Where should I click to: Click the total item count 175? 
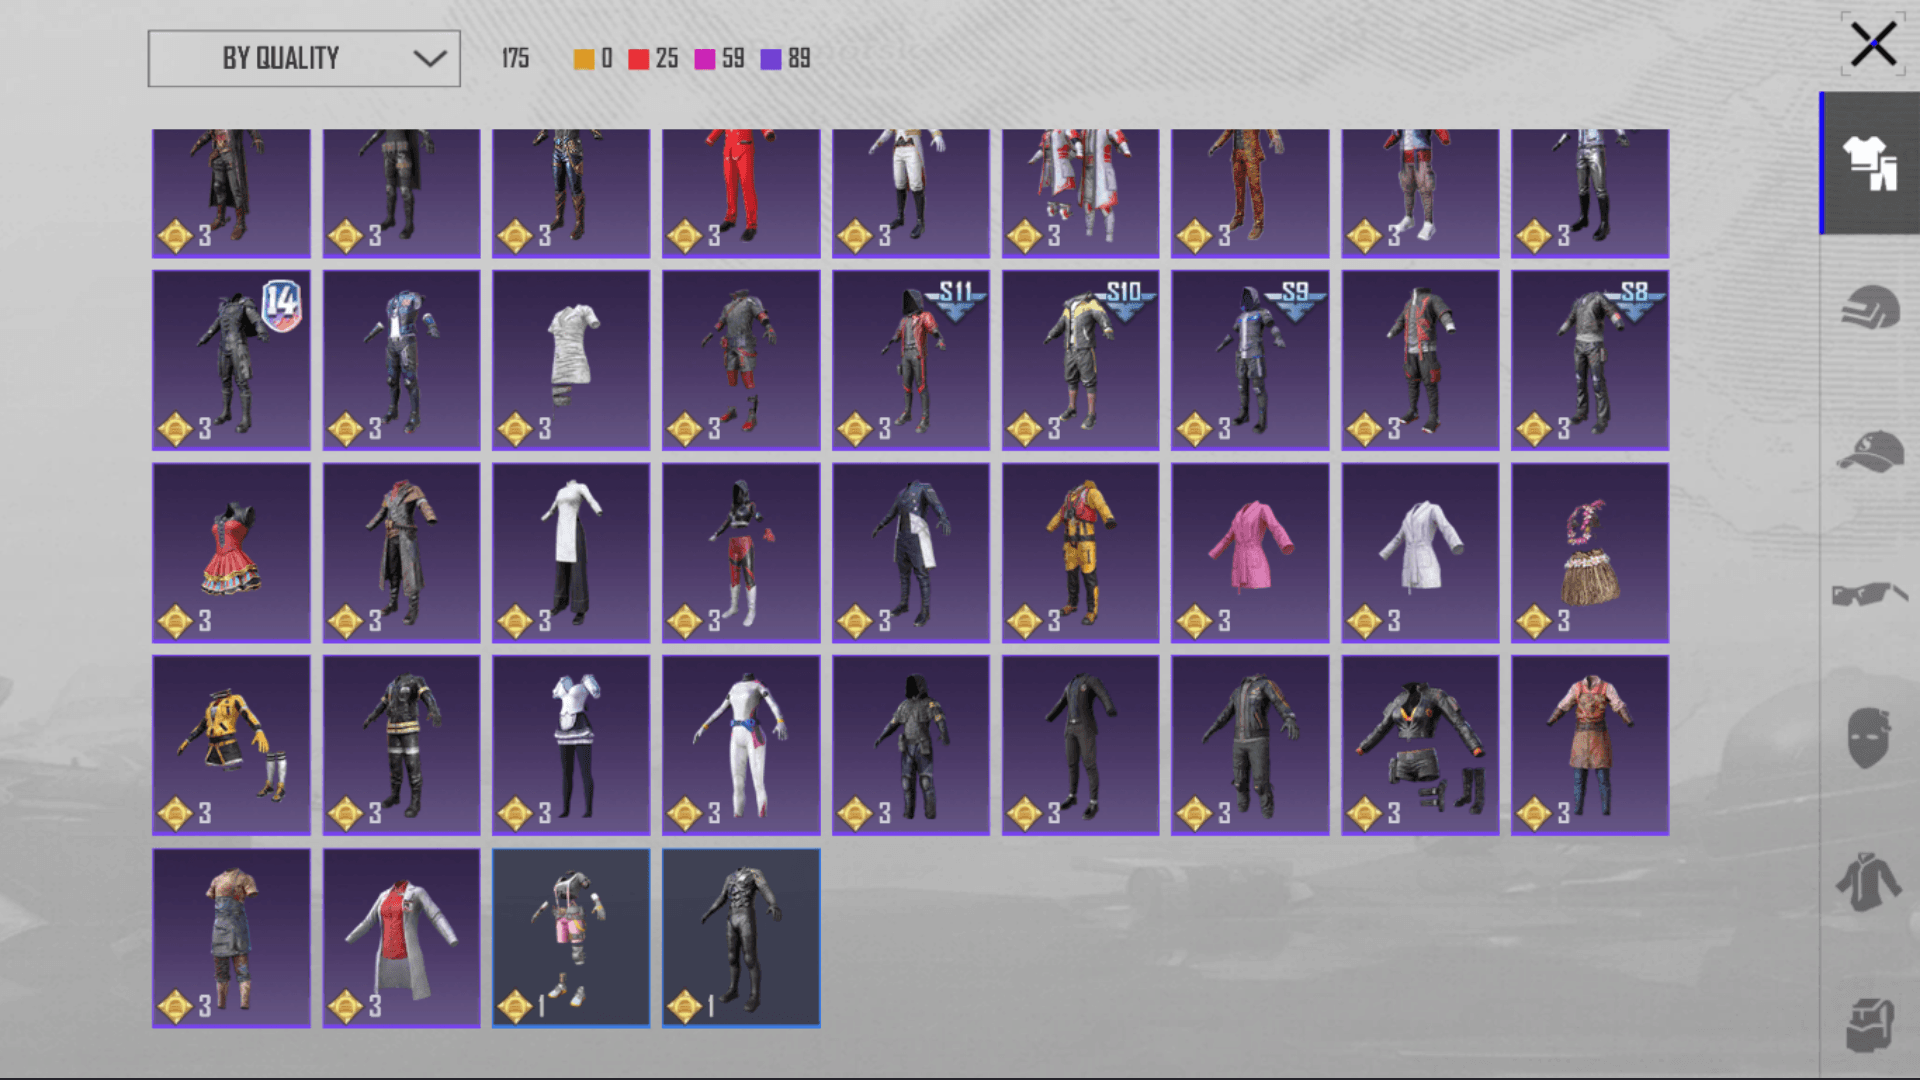[515, 59]
